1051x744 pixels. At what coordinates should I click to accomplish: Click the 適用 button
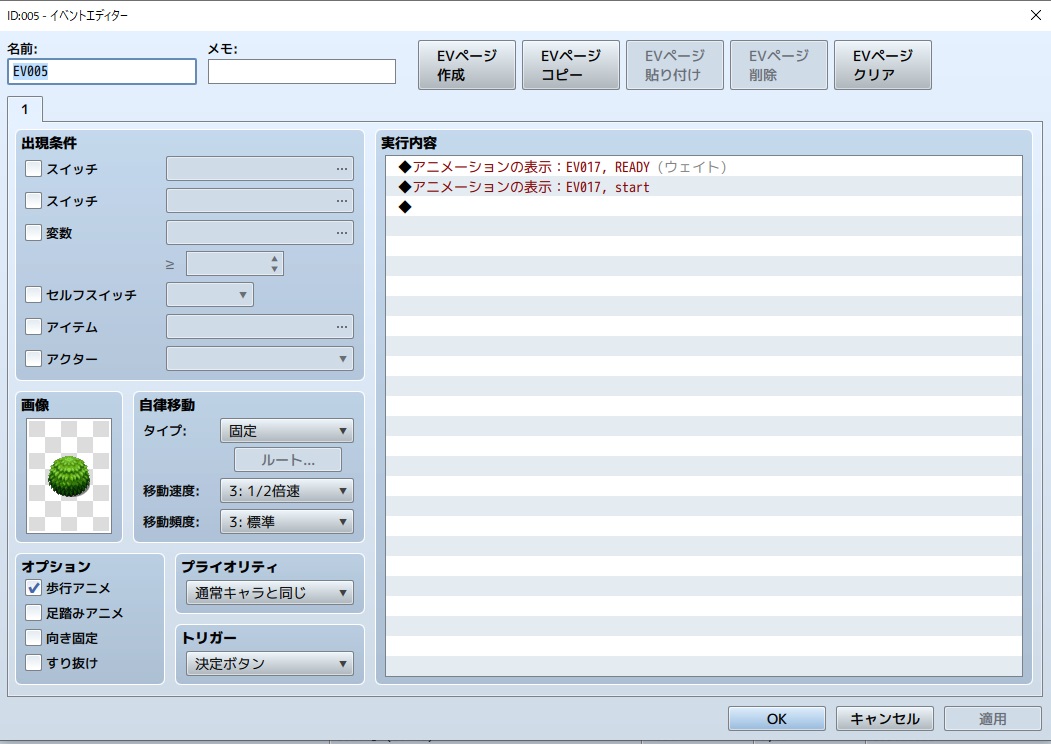[993, 719]
